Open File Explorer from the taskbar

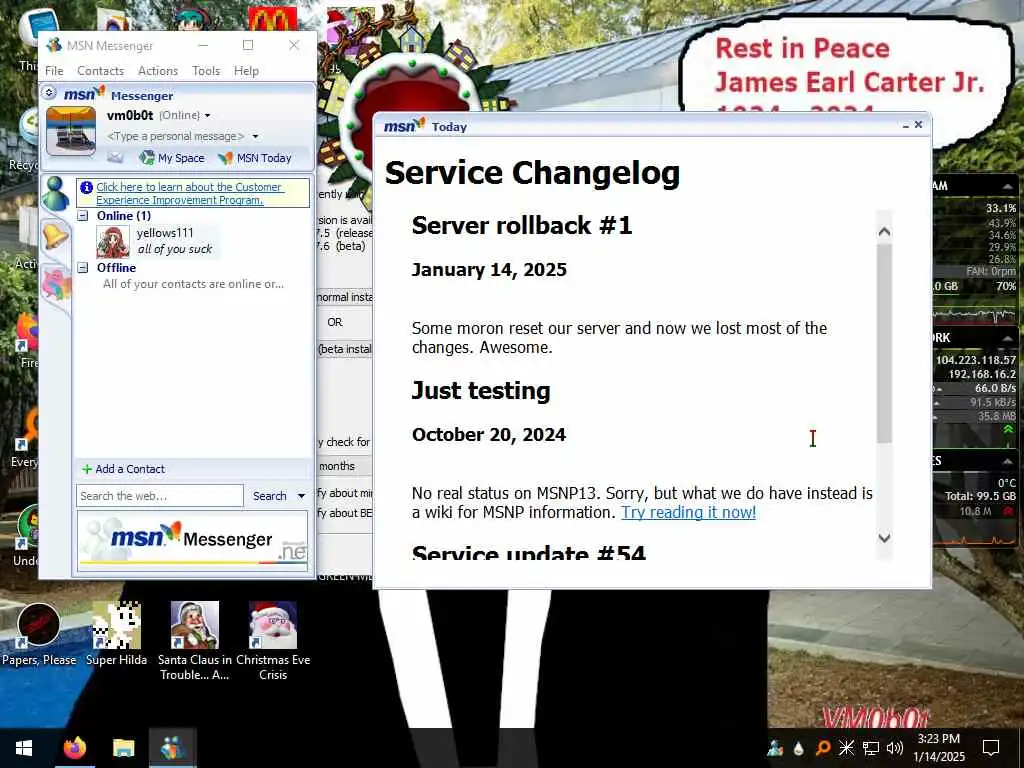pos(123,748)
